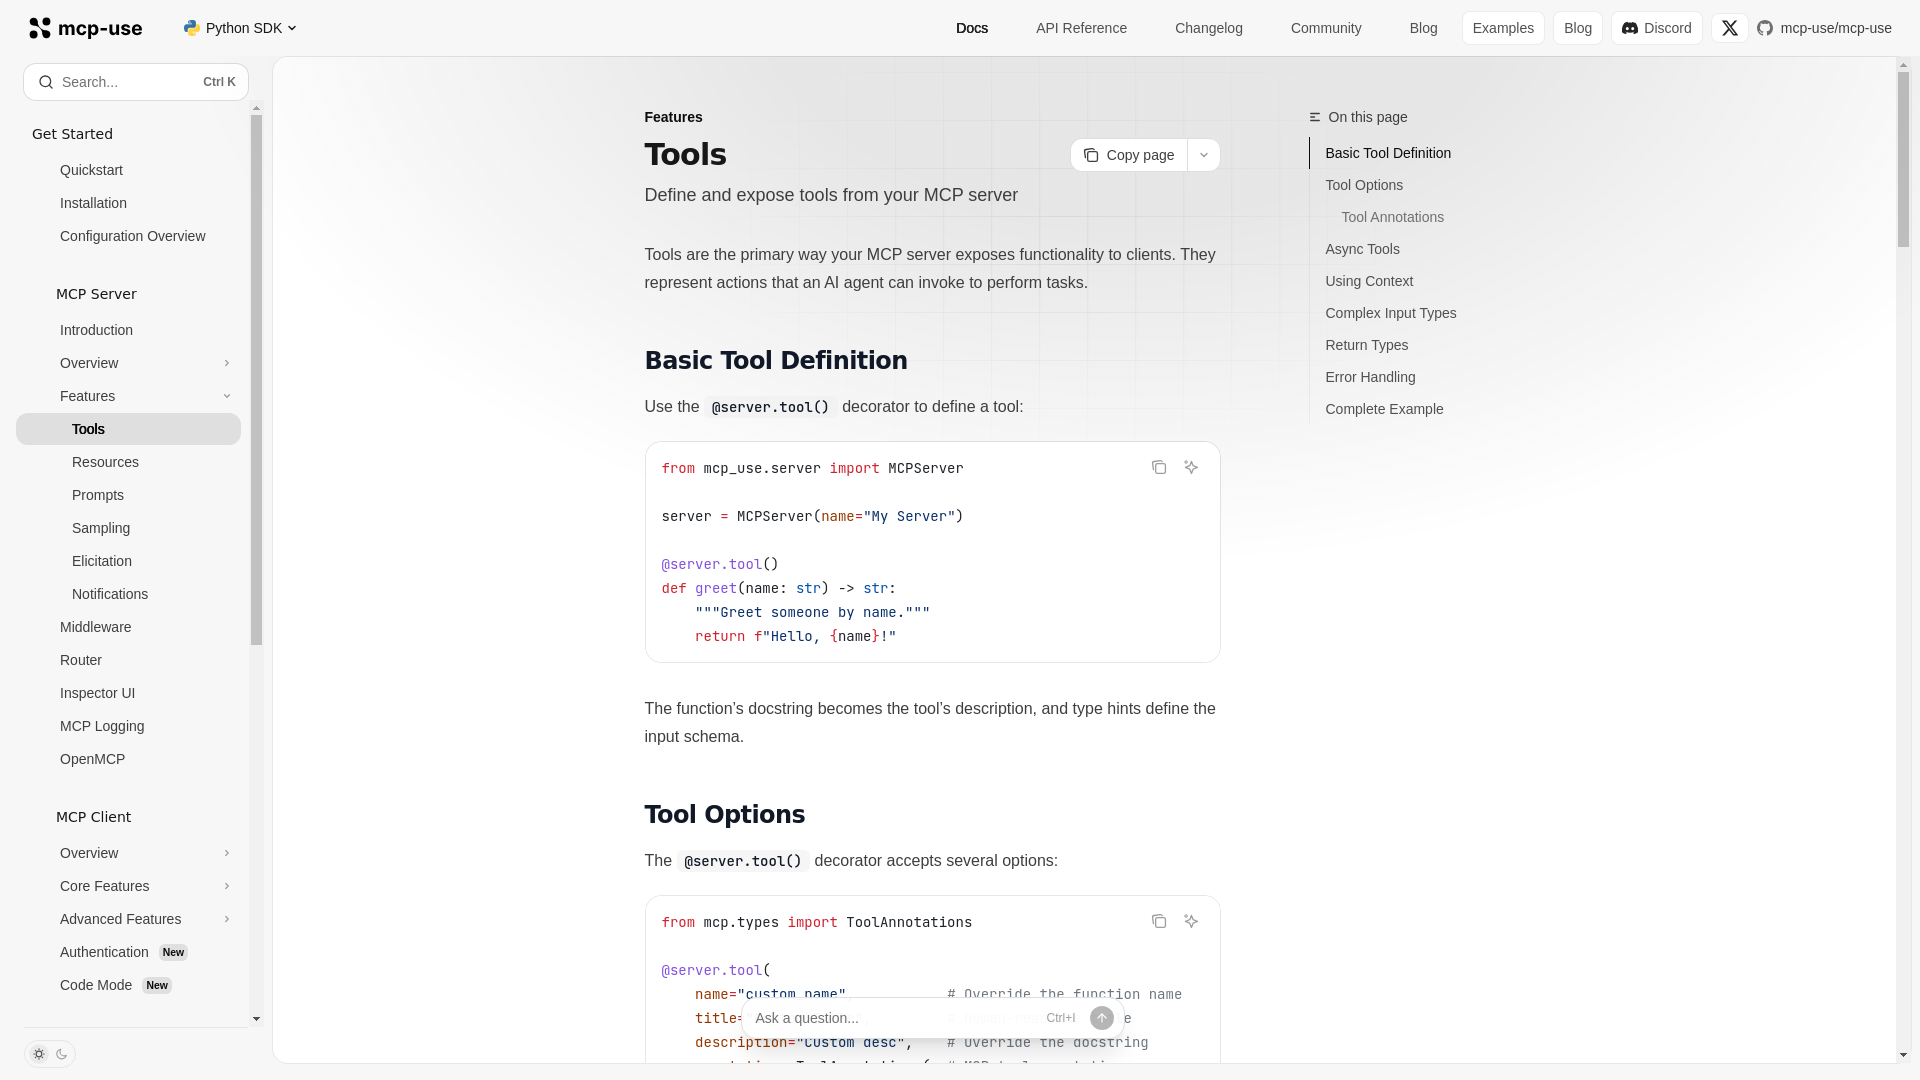
Task: Switch to dark theme moon icon
Action: (x=61, y=1054)
